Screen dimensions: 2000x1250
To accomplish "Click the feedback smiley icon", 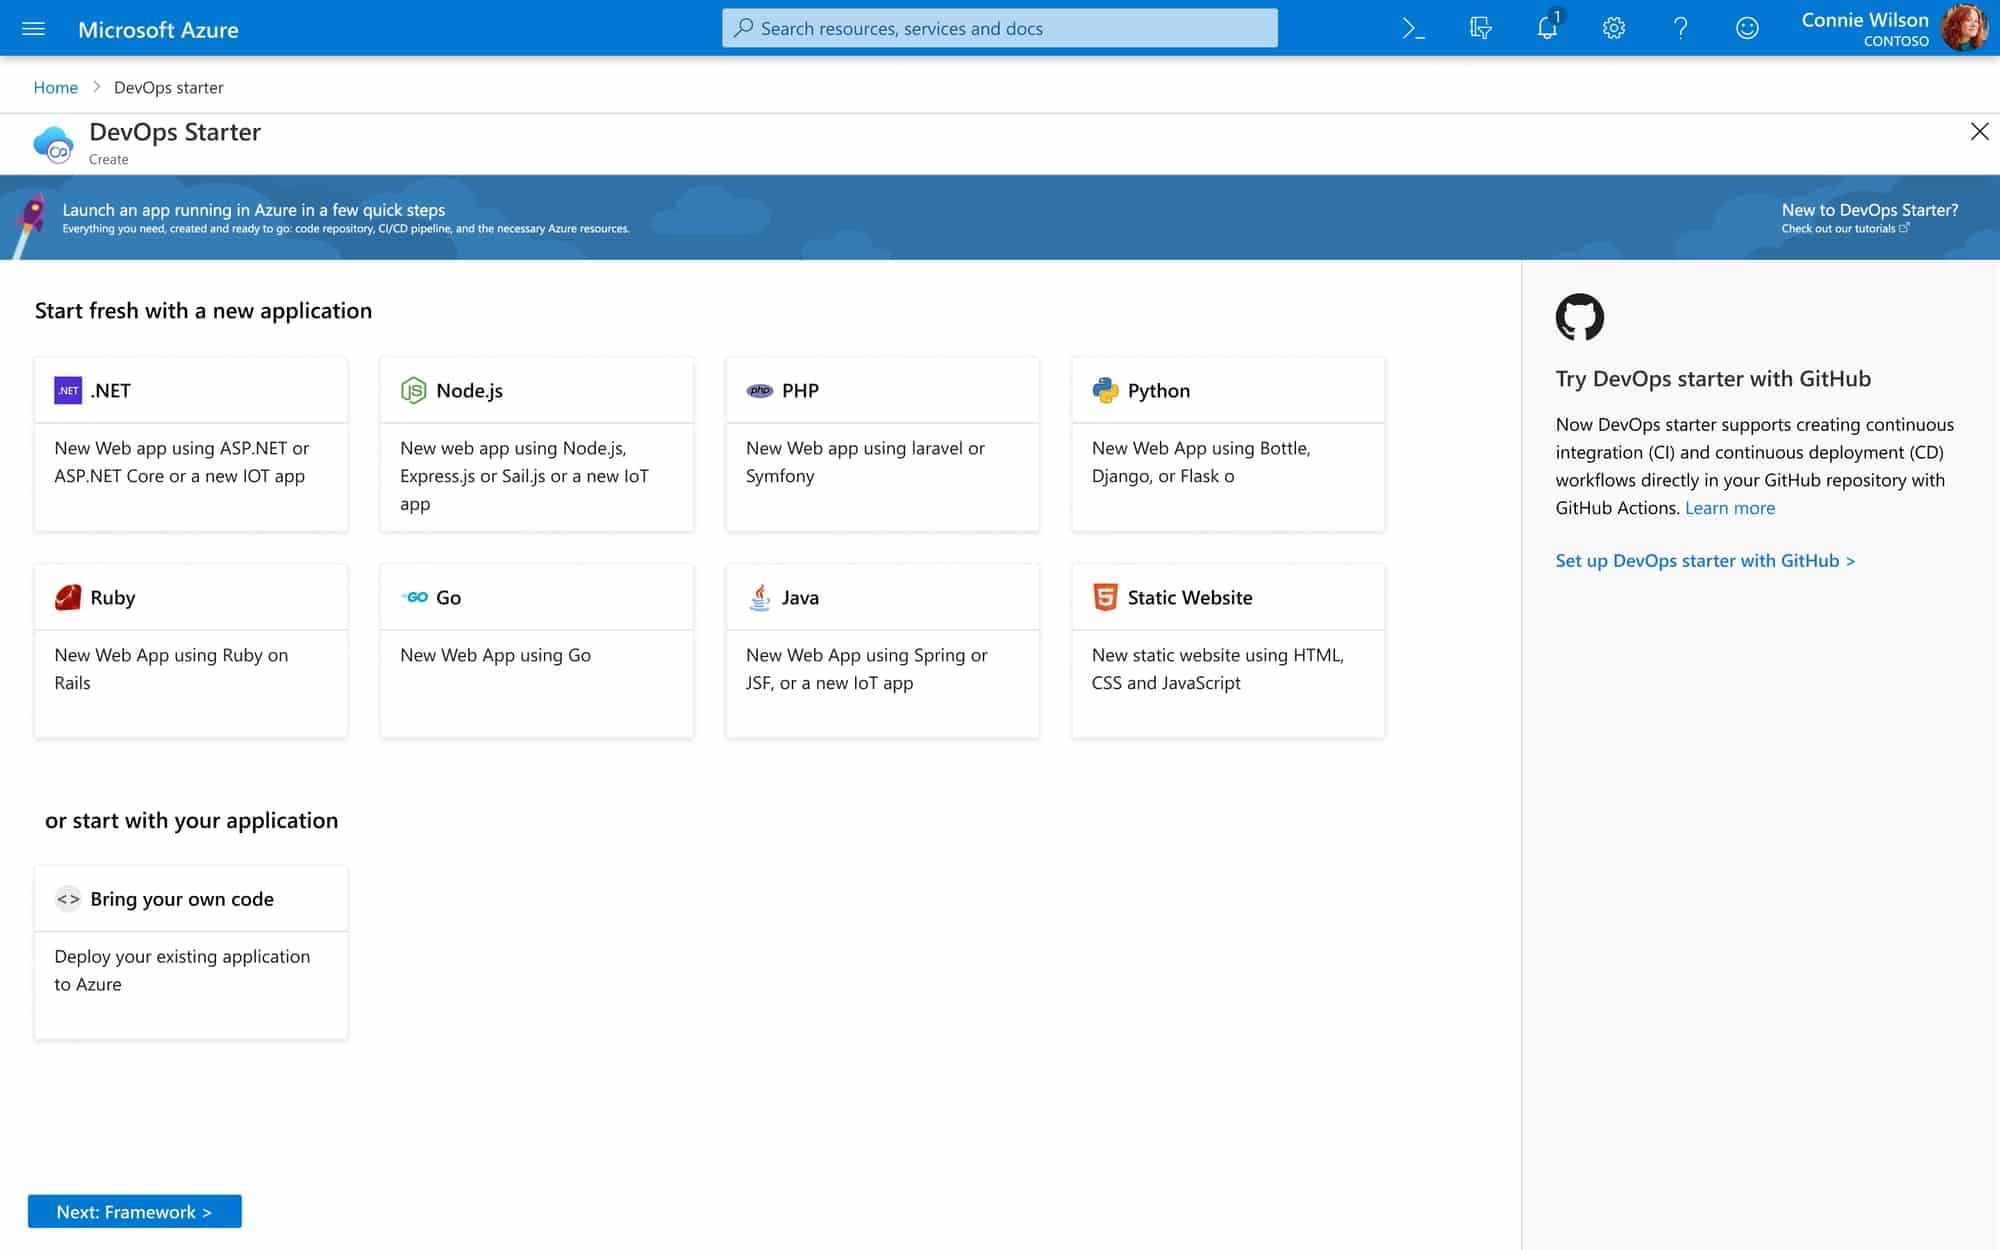I will click(x=1747, y=29).
